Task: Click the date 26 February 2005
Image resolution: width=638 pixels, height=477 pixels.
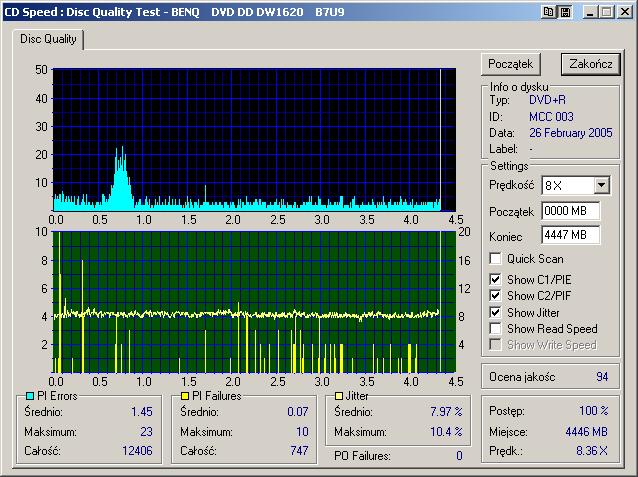Action: tap(570, 133)
